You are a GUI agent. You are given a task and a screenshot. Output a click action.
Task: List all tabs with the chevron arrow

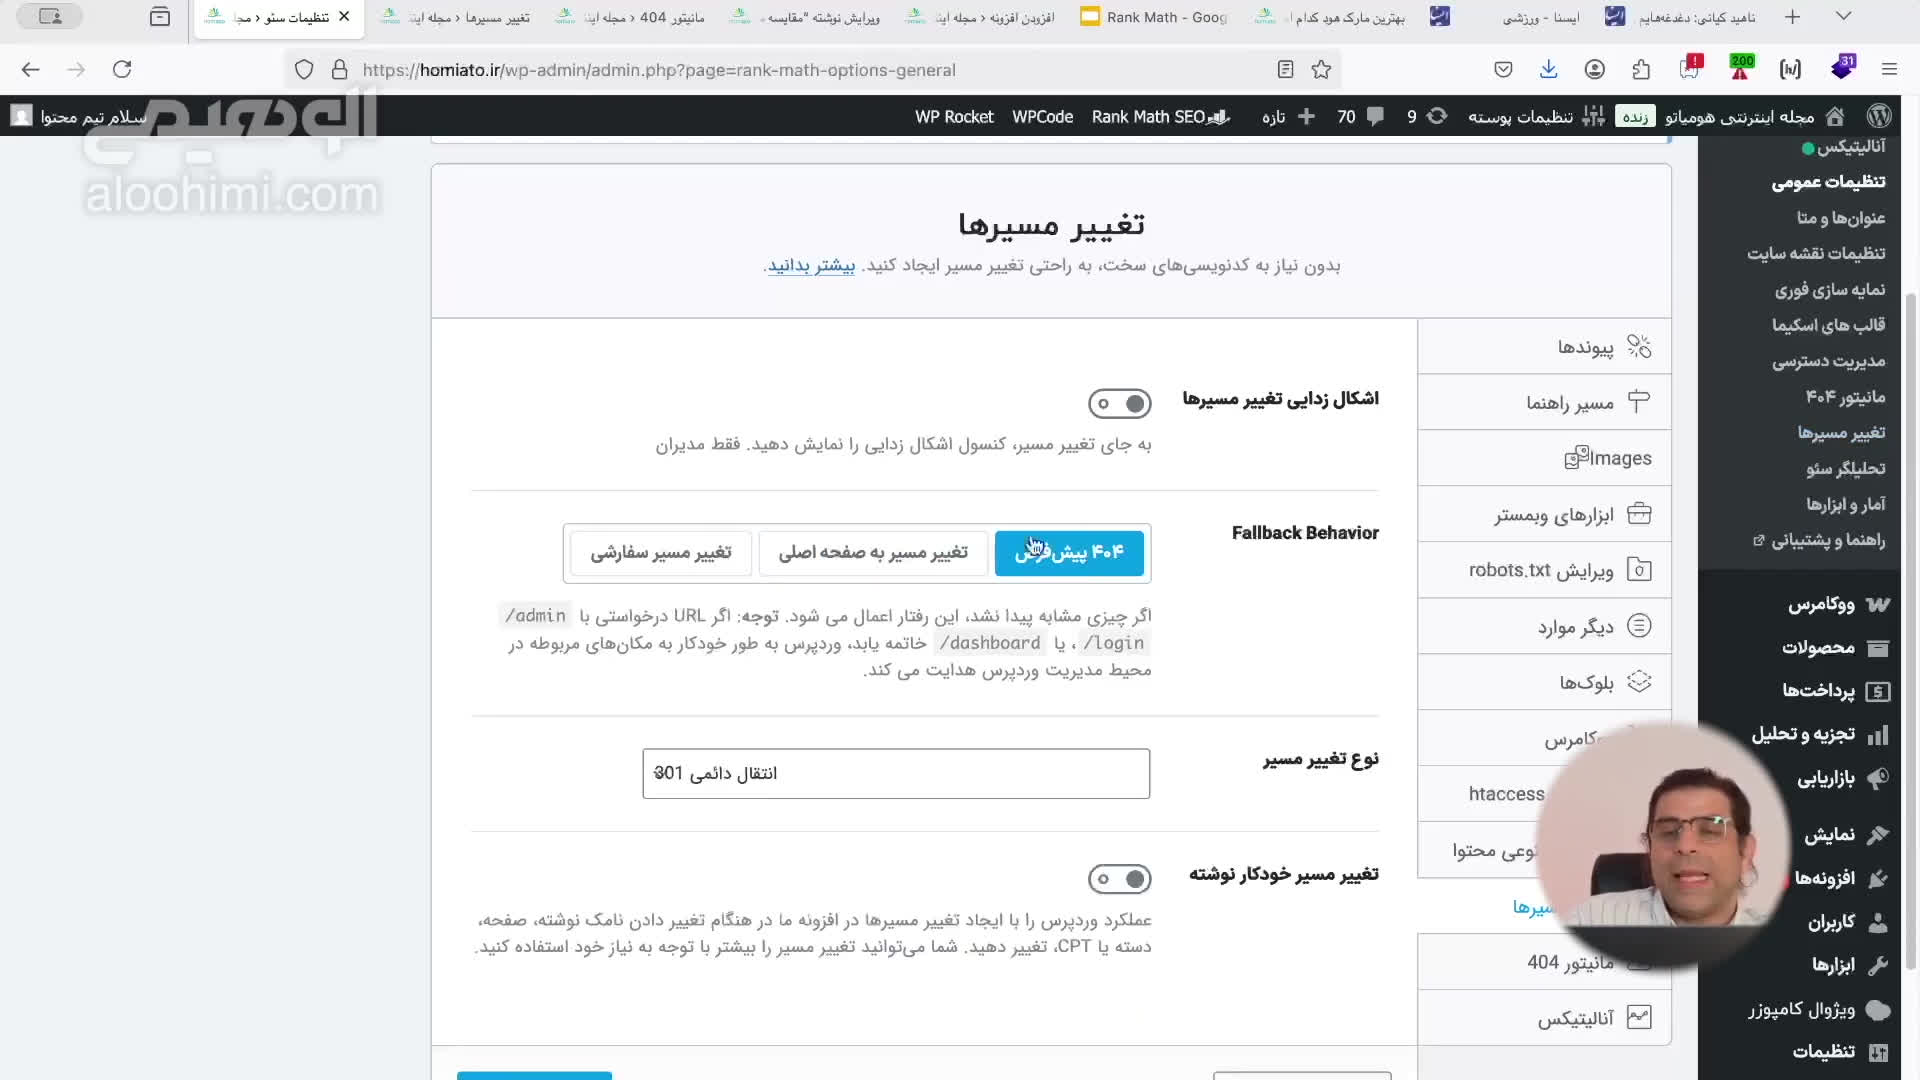[1843, 17]
